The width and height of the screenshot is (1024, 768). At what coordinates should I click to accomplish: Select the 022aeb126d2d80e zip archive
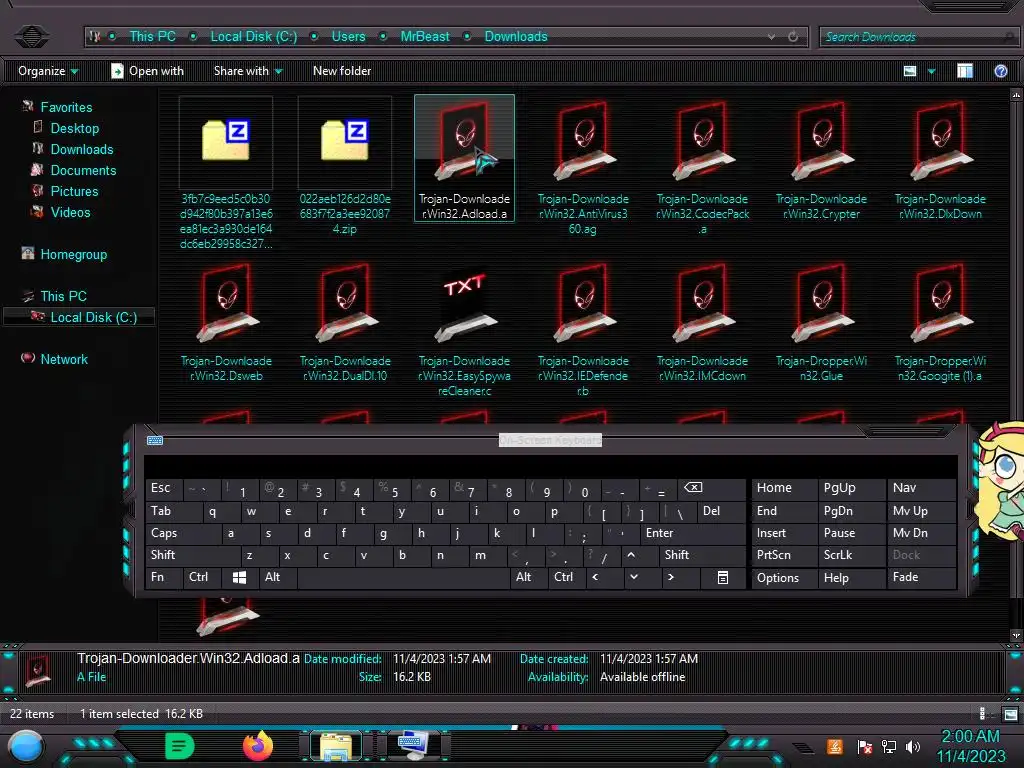coord(345,167)
